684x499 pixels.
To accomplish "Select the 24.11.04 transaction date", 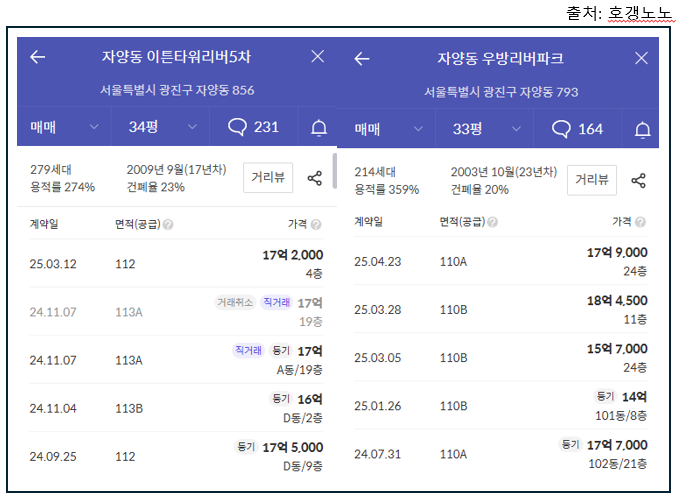I will (53, 408).
